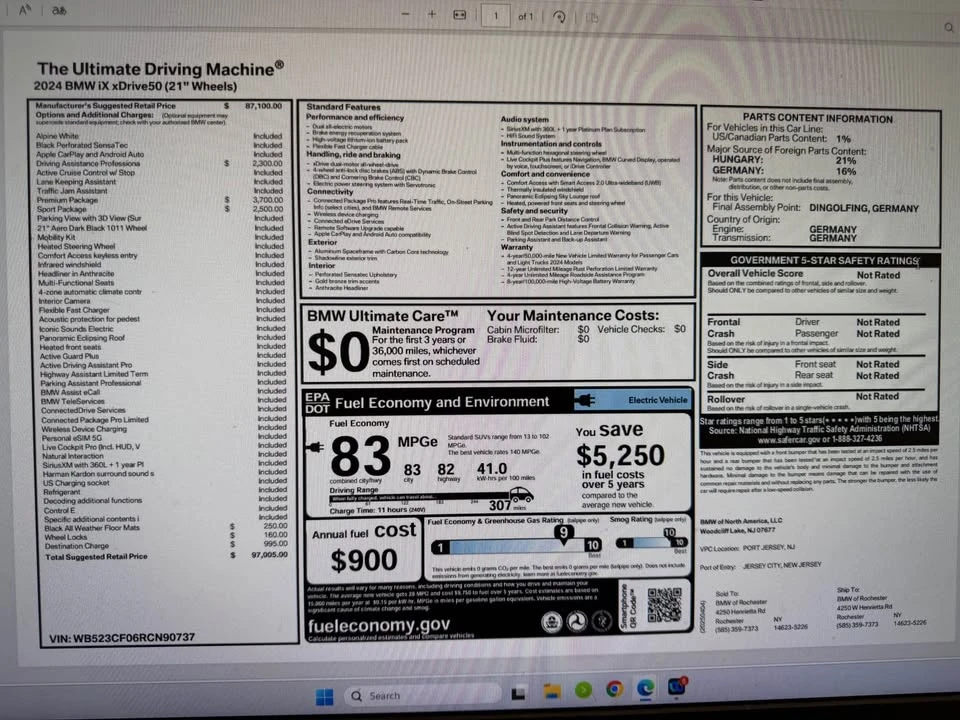
Task: Rotate the PDF page with rotate icon
Action: [x=559, y=17]
